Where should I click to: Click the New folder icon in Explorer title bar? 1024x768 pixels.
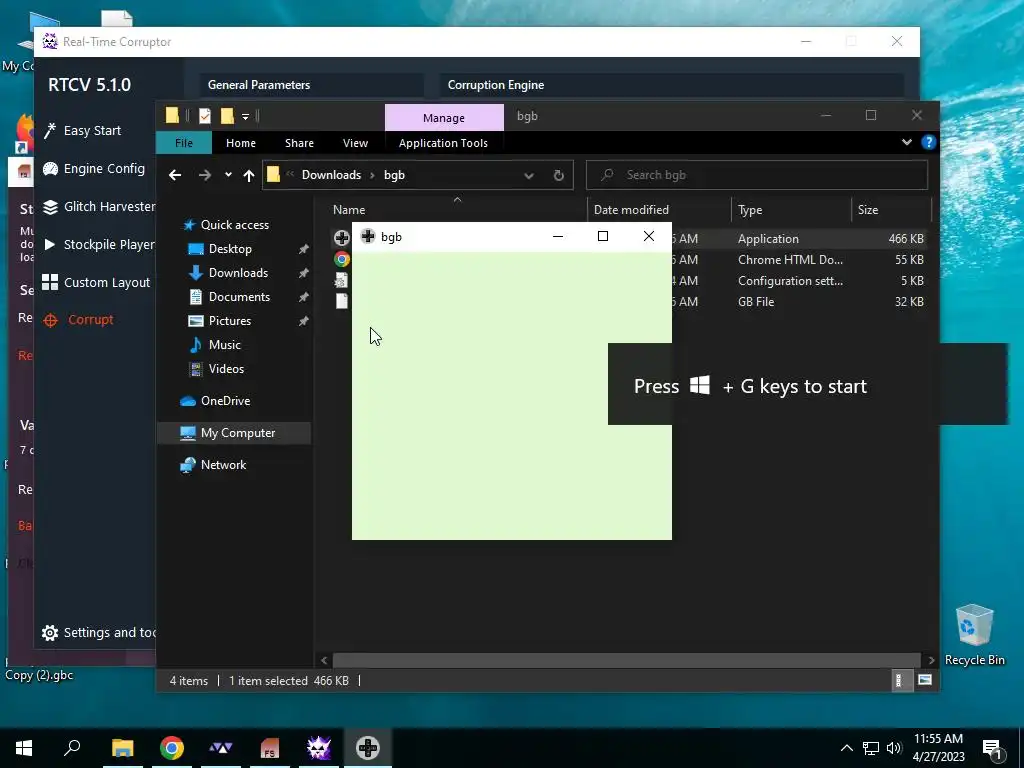(227, 116)
